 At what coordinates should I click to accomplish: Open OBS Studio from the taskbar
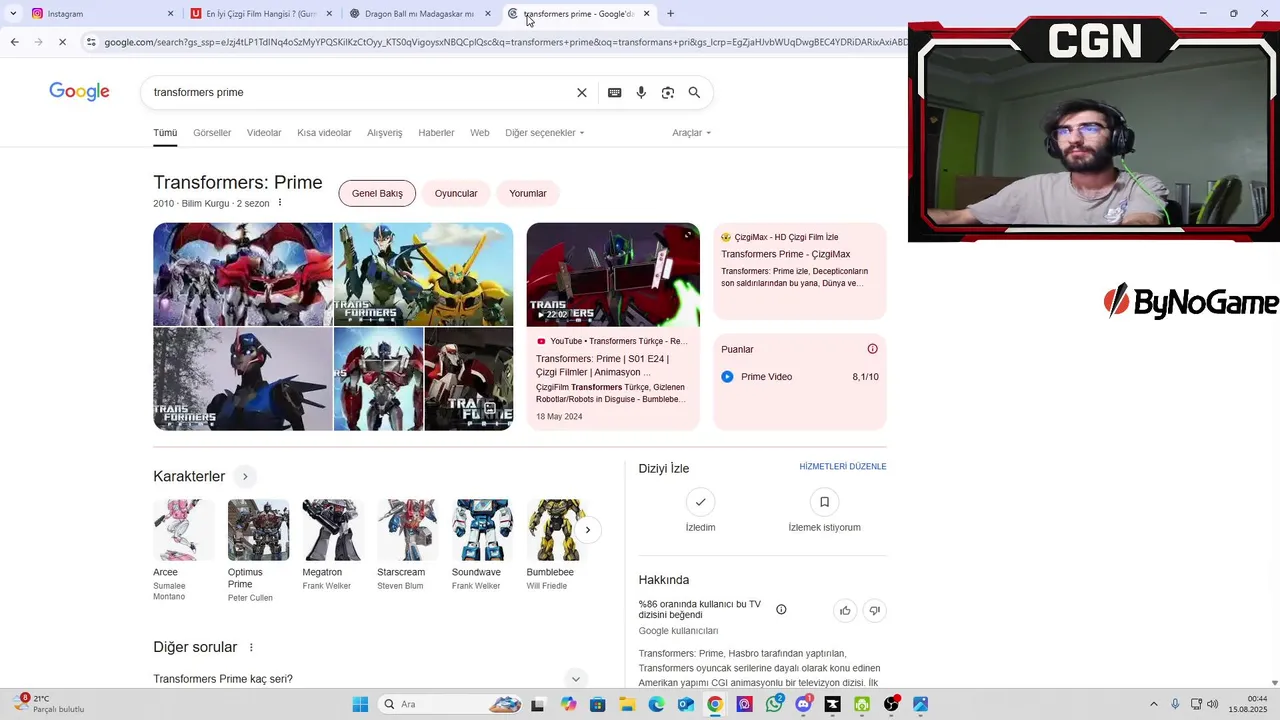[891, 704]
